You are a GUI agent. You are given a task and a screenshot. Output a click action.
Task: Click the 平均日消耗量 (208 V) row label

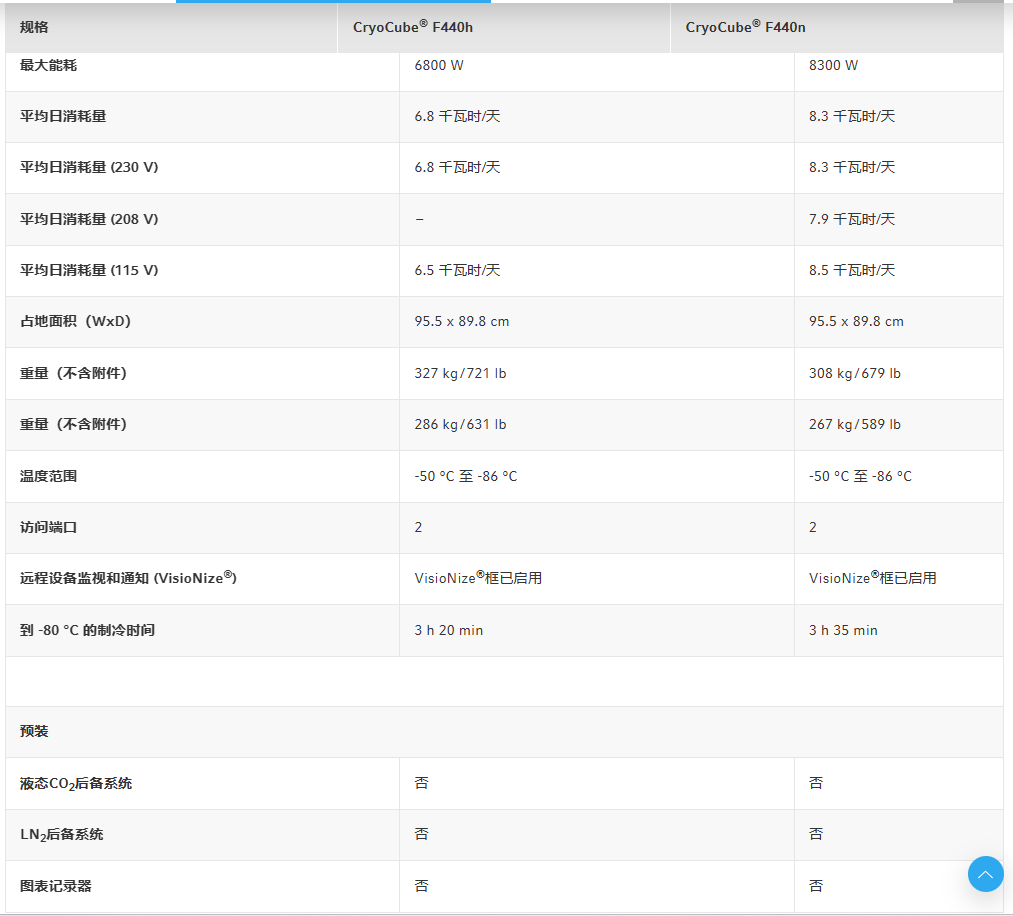(x=89, y=219)
